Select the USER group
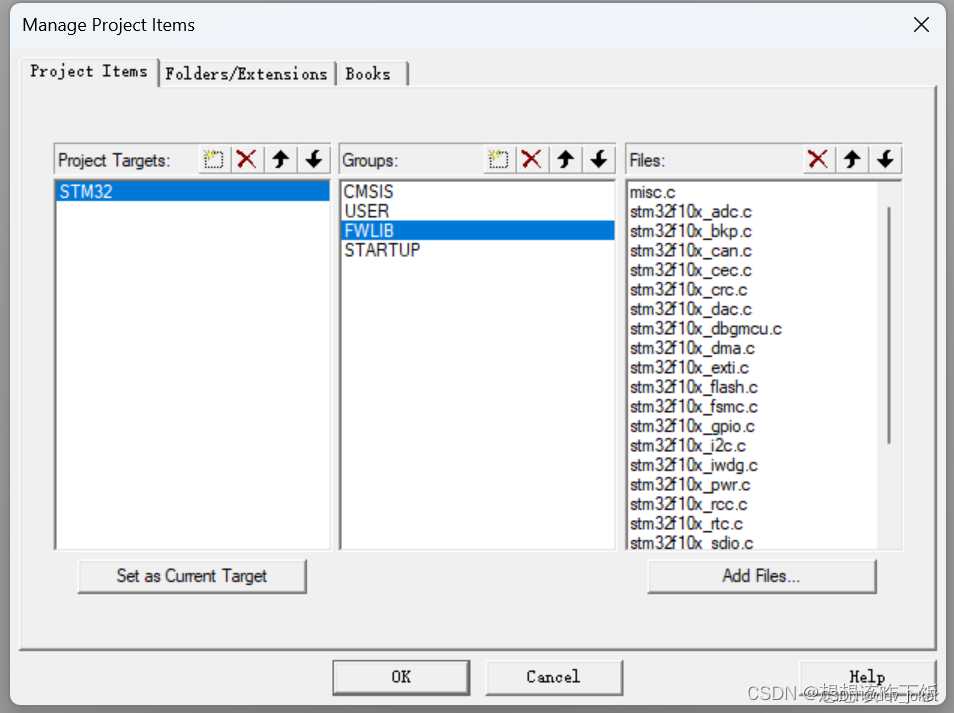The height and width of the screenshot is (713, 954). click(478, 211)
